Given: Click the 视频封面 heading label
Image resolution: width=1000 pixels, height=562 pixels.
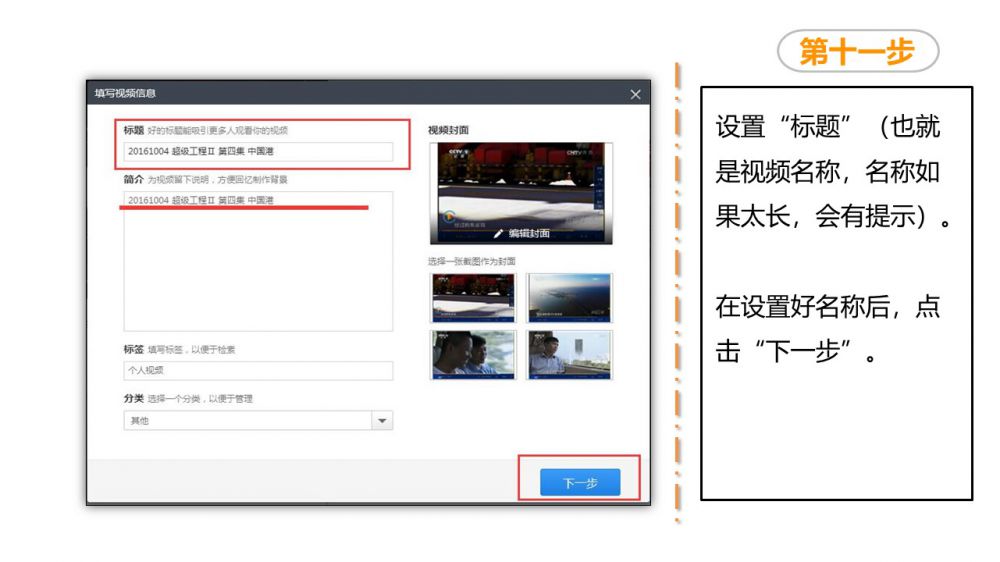Looking at the screenshot, I should click(x=448, y=130).
